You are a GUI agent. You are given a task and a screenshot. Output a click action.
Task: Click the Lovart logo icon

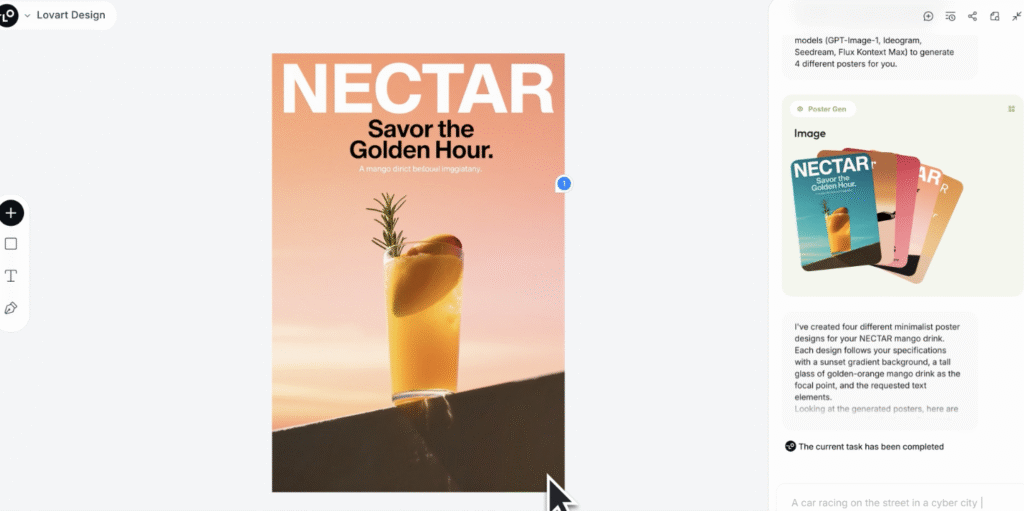[x=8, y=15]
